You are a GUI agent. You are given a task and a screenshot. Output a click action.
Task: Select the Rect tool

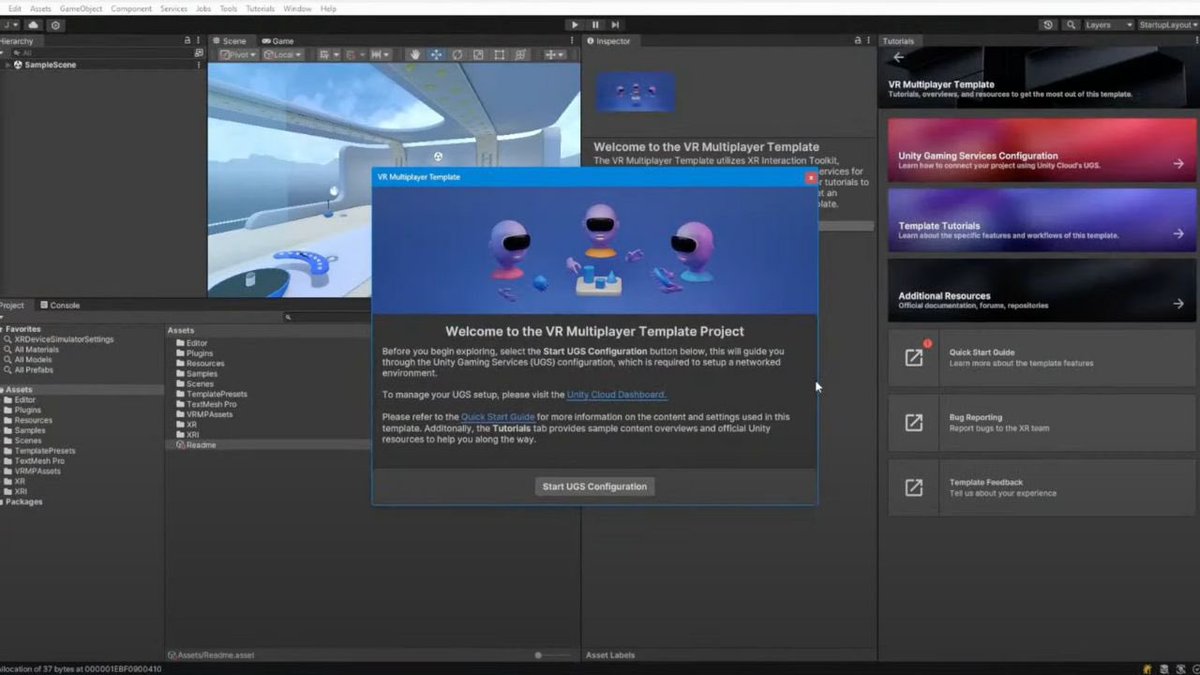click(x=499, y=55)
